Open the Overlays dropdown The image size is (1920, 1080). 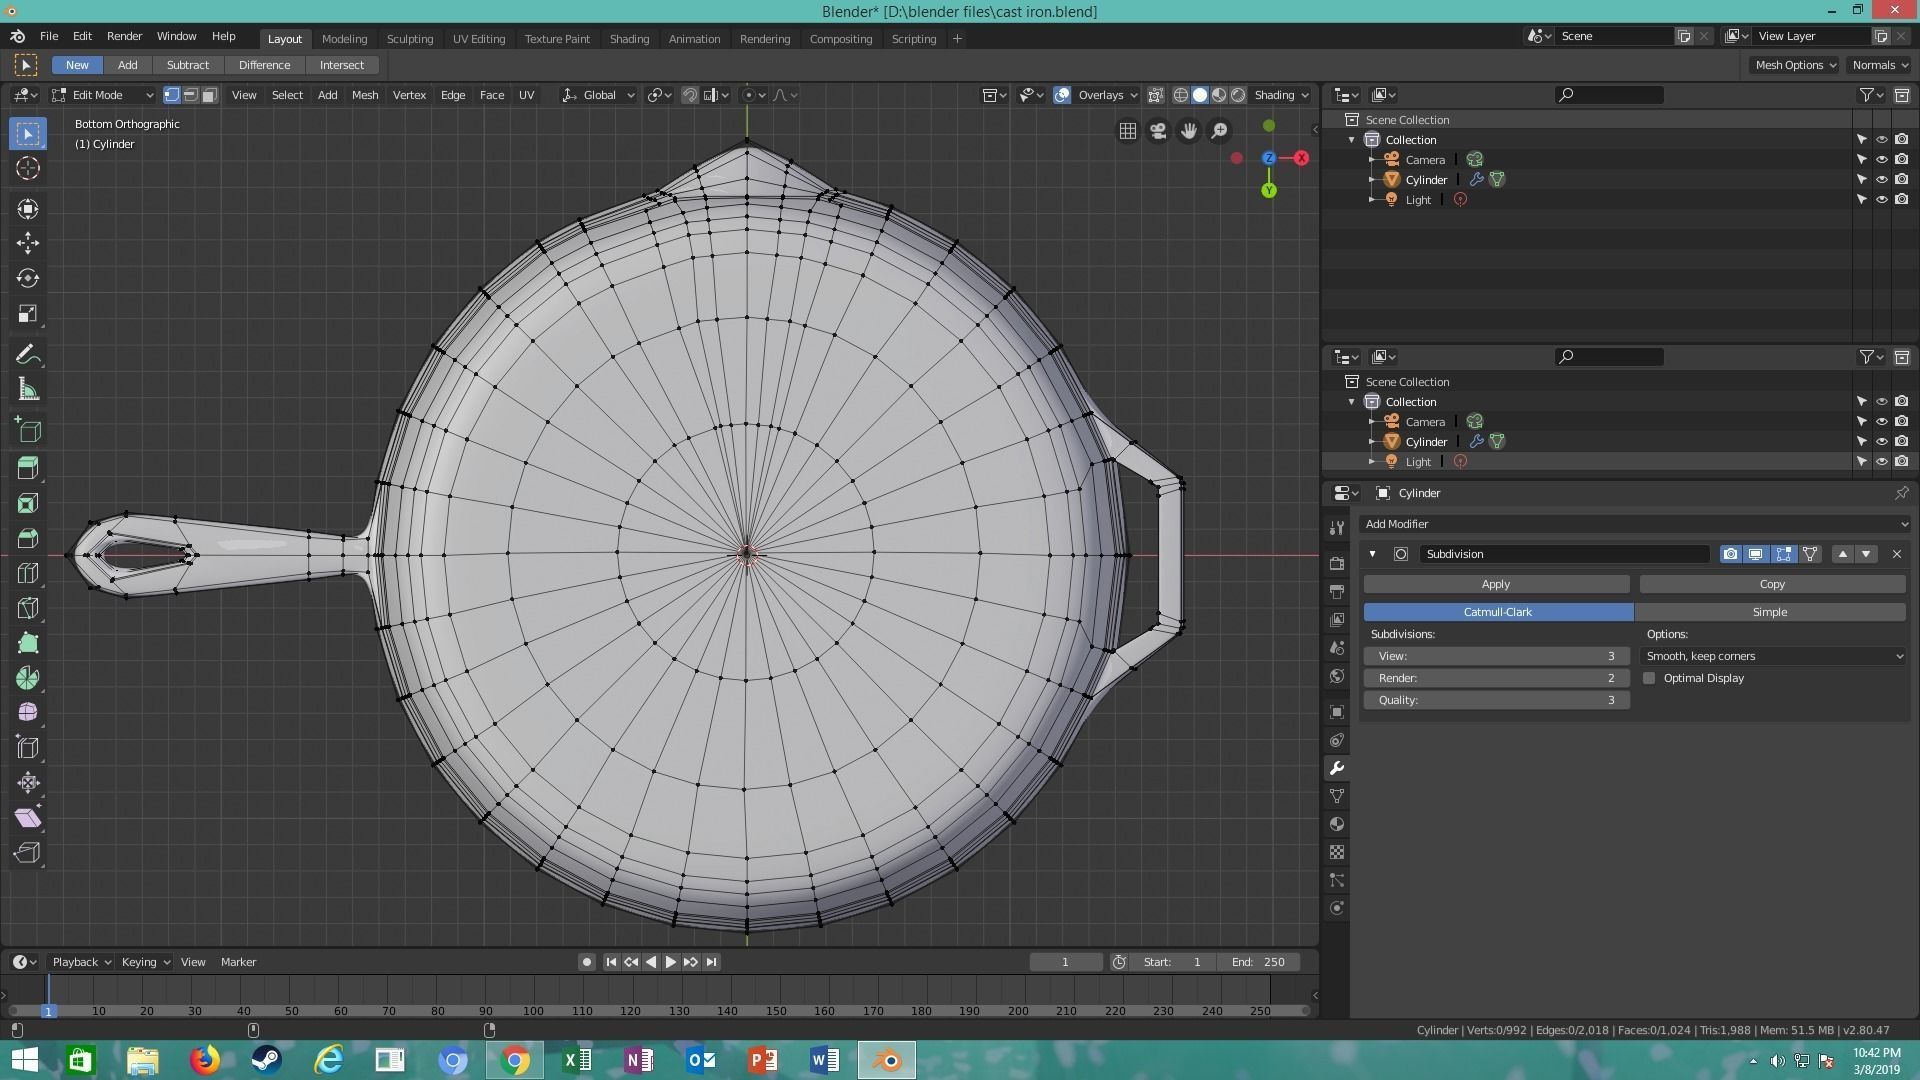pyautogui.click(x=1107, y=95)
